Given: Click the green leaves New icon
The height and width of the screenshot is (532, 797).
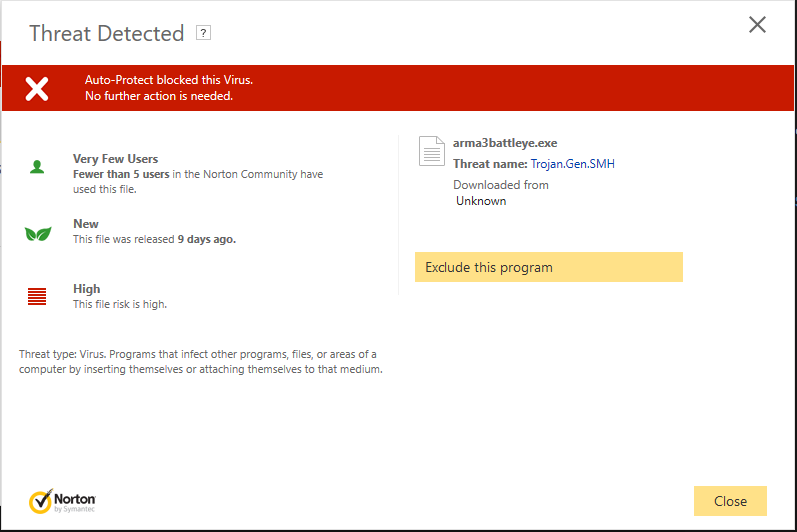Looking at the screenshot, I should click(x=38, y=234).
